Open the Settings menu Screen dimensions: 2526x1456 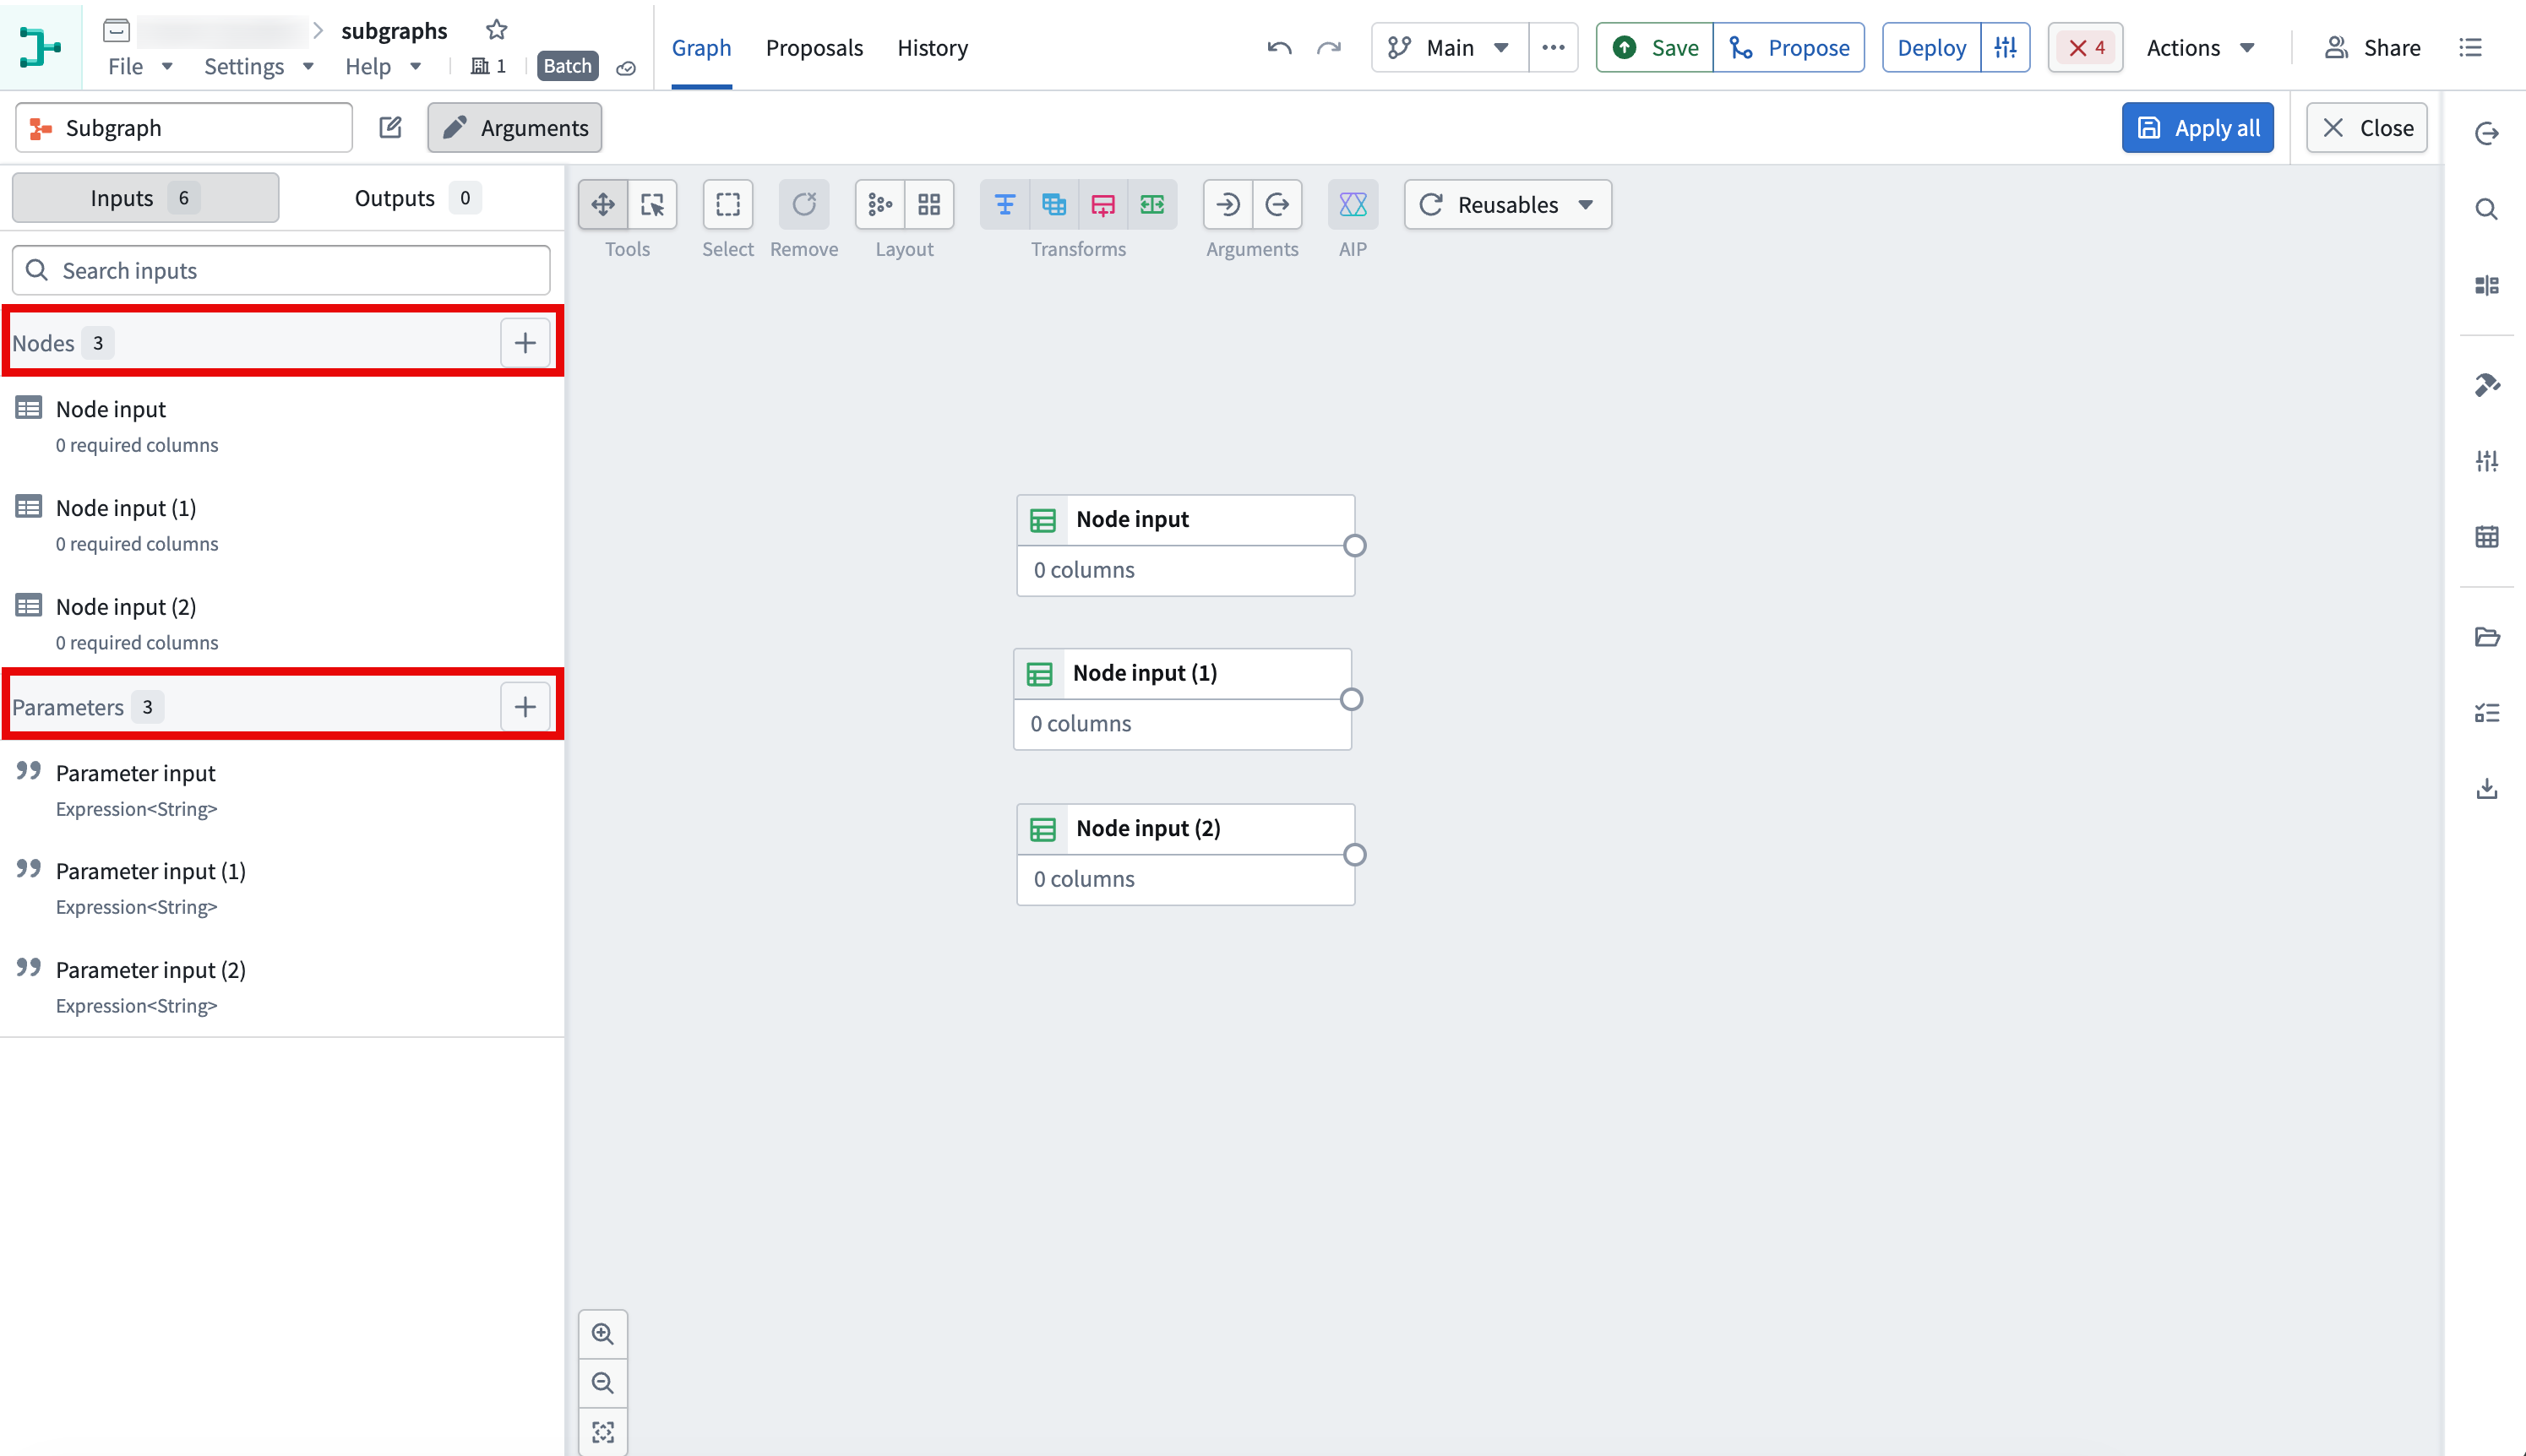click(x=259, y=67)
